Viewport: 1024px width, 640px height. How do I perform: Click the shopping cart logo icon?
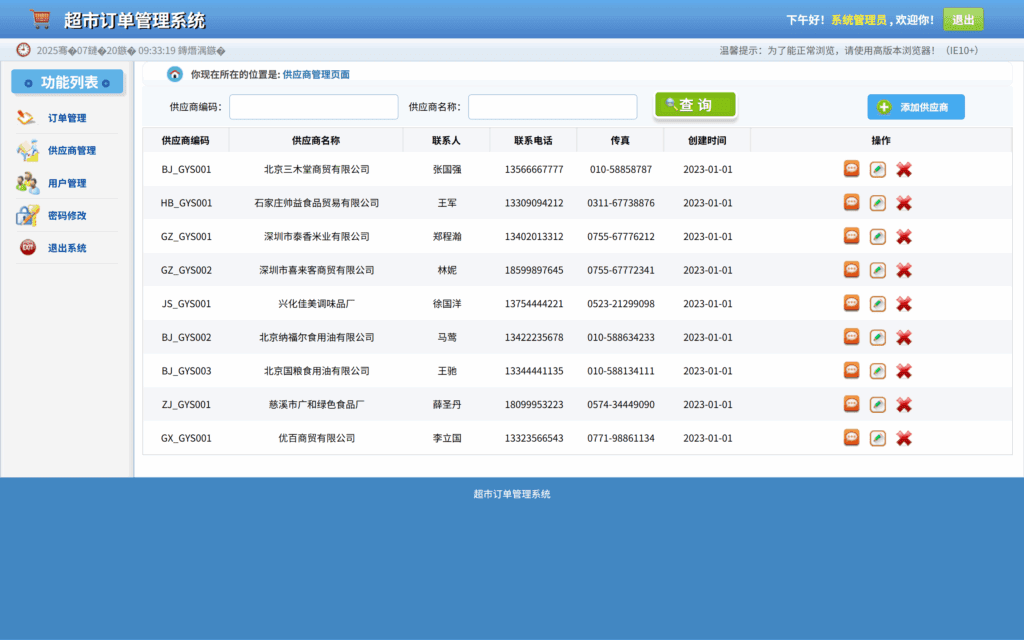click(40, 17)
